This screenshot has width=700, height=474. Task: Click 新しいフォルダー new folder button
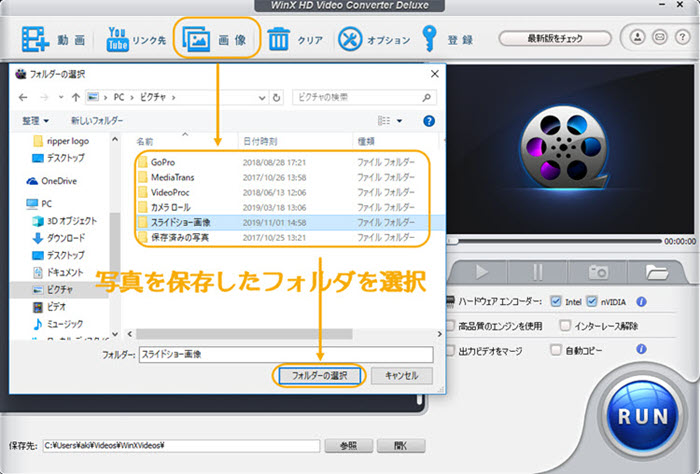(x=97, y=121)
